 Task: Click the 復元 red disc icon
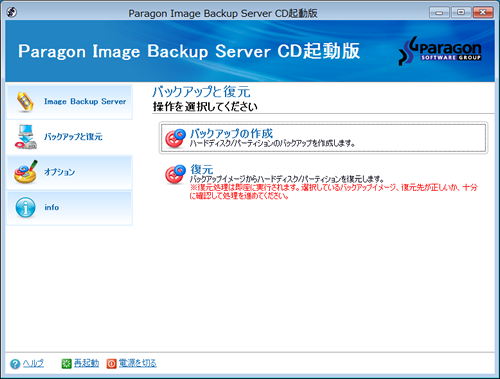pos(175,174)
